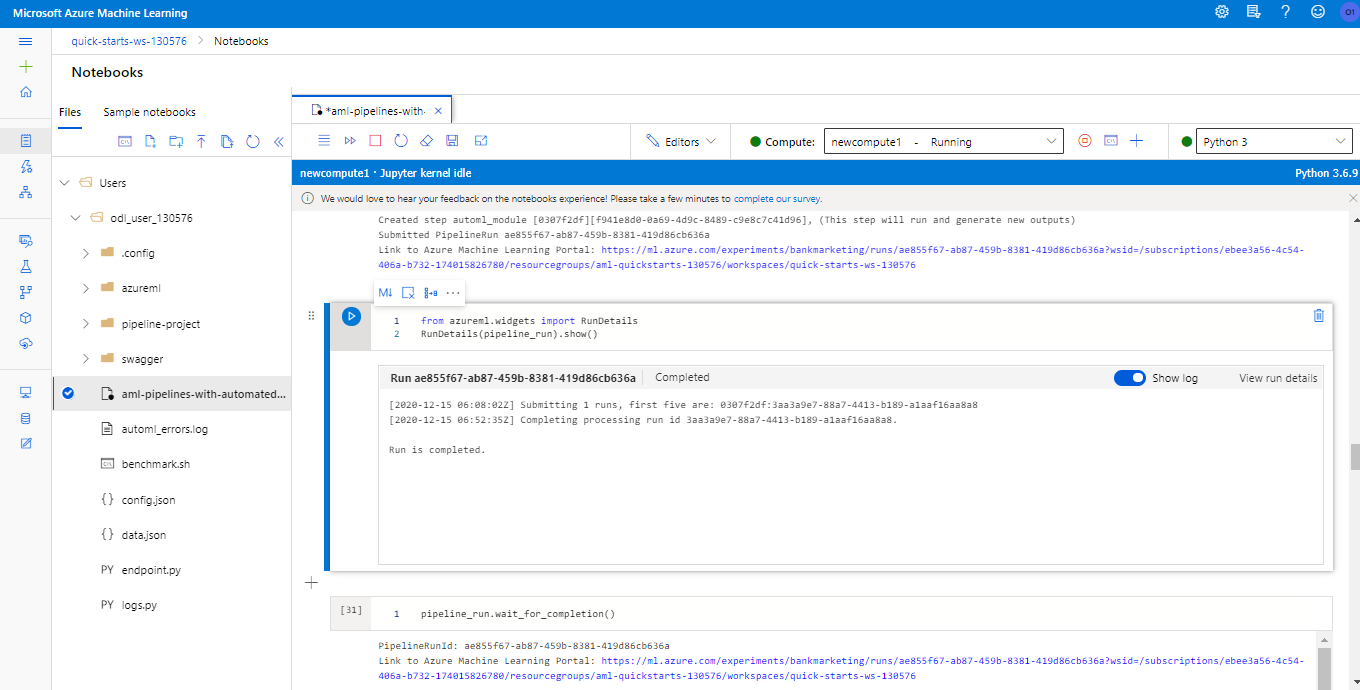Expand the pipeline-project folder
Screen dimensions: 1360x690
click(86, 324)
